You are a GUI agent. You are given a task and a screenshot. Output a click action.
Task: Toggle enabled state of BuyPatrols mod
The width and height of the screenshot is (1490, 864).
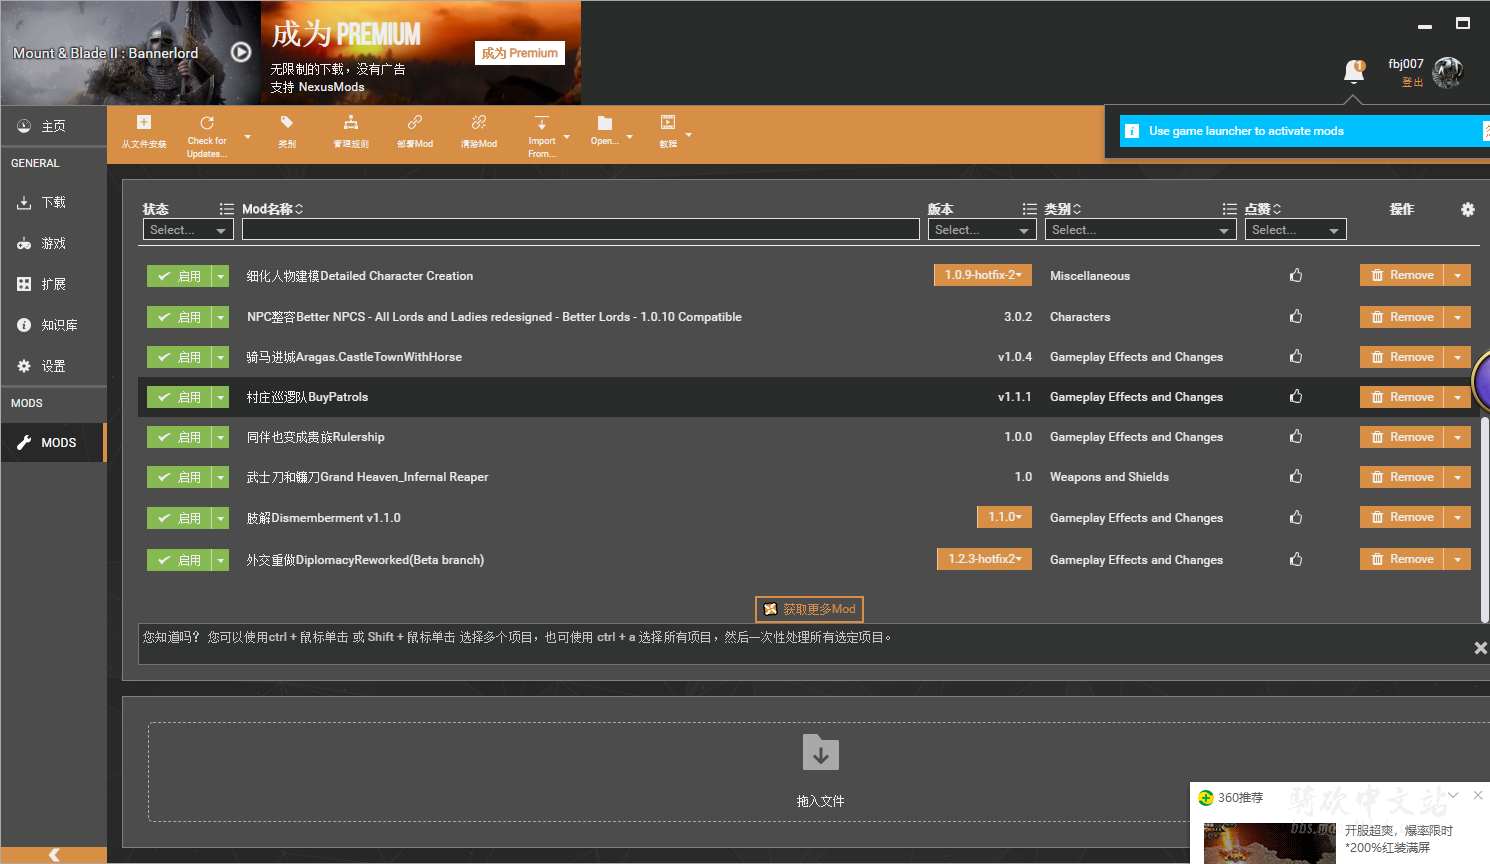(179, 397)
